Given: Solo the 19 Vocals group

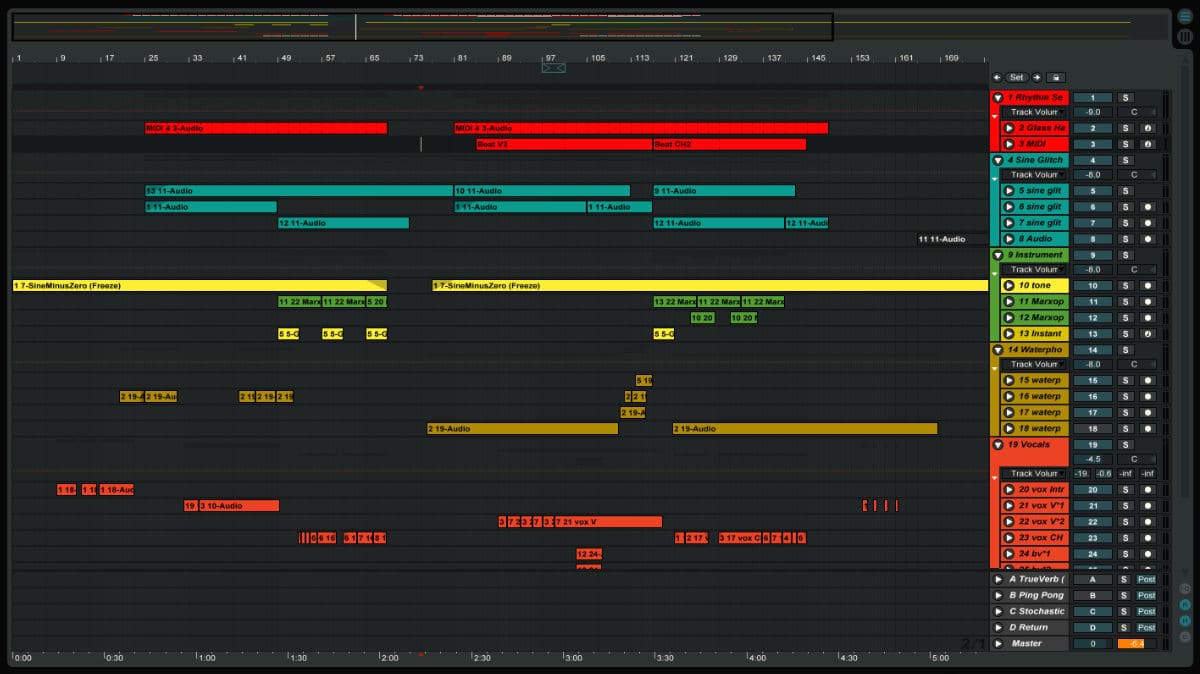Looking at the screenshot, I should click(1125, 445).
